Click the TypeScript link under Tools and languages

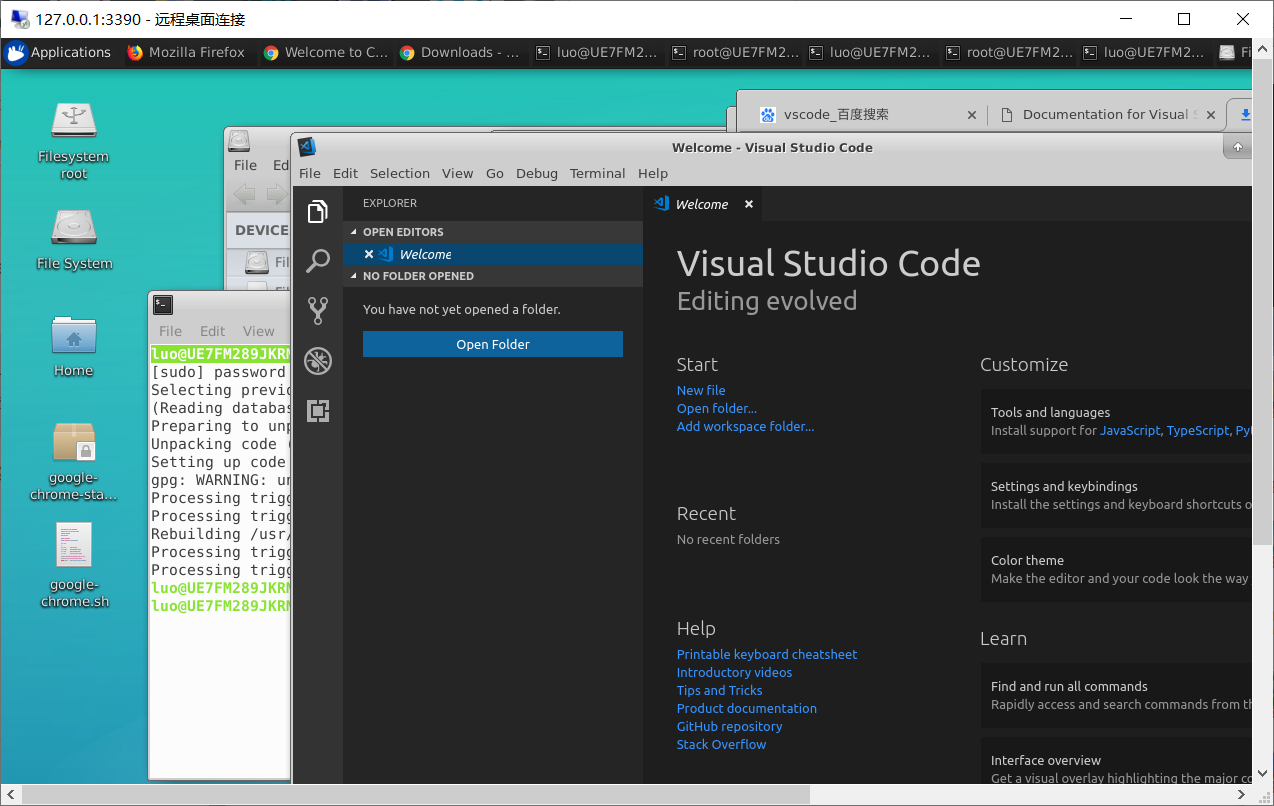[1198, 430]
